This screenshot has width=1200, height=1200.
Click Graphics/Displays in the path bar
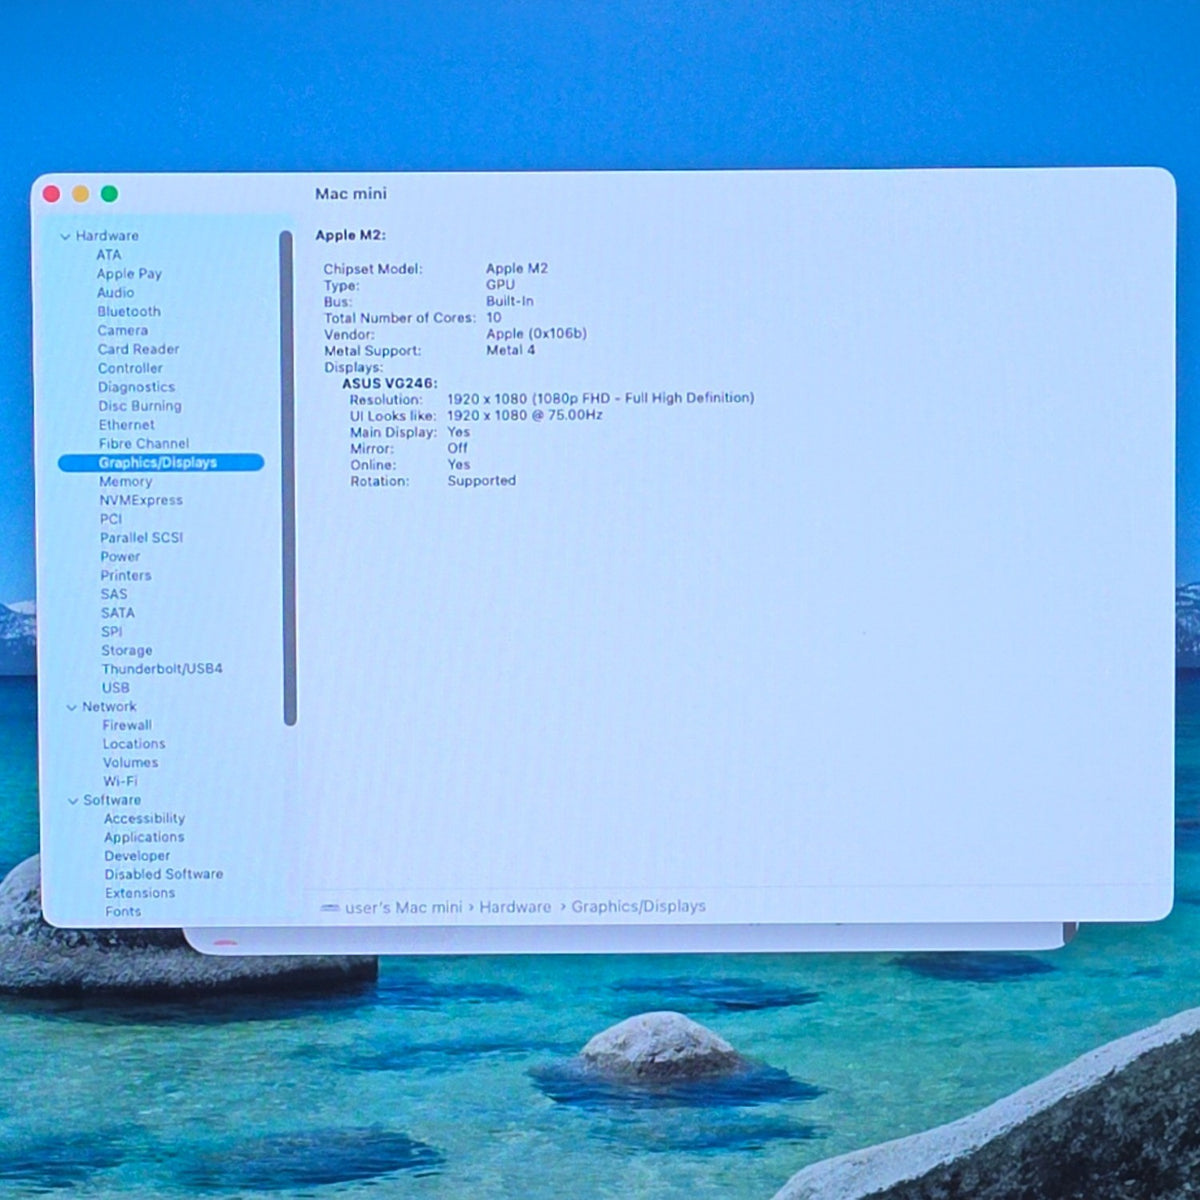638,906
